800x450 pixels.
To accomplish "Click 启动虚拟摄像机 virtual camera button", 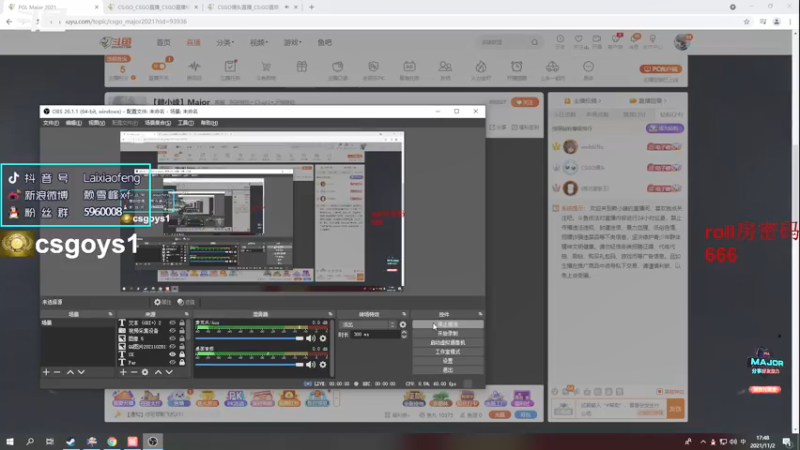I will tap(447, 343).
